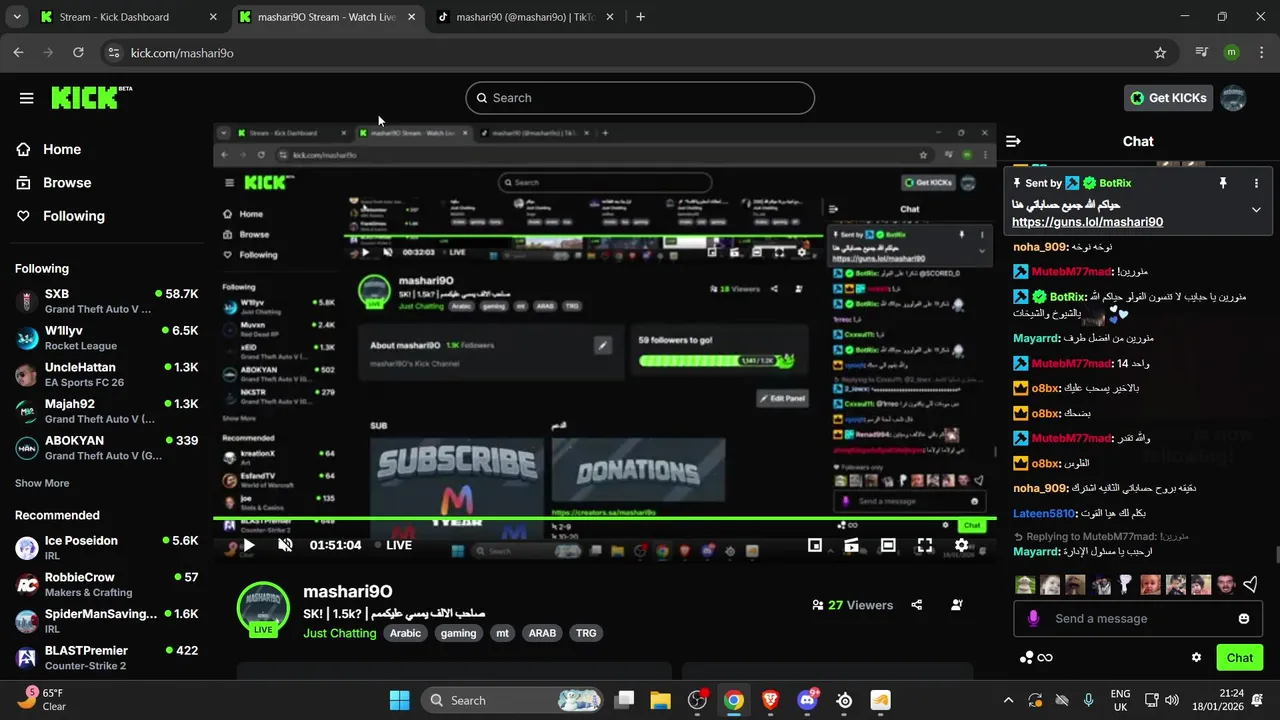Click the chat scrollbar
This screenshot has height=720, width=1280.
coord(1276,555)
